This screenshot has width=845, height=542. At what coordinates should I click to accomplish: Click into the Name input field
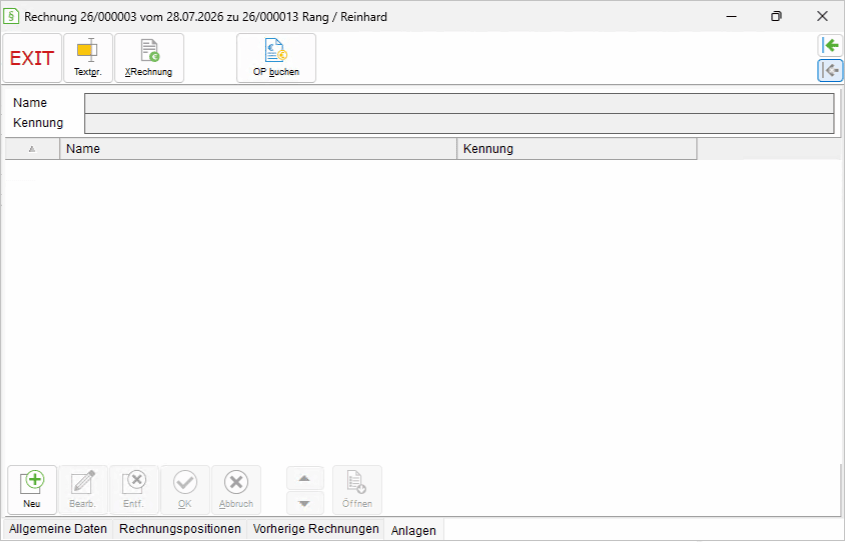(459, 103)
